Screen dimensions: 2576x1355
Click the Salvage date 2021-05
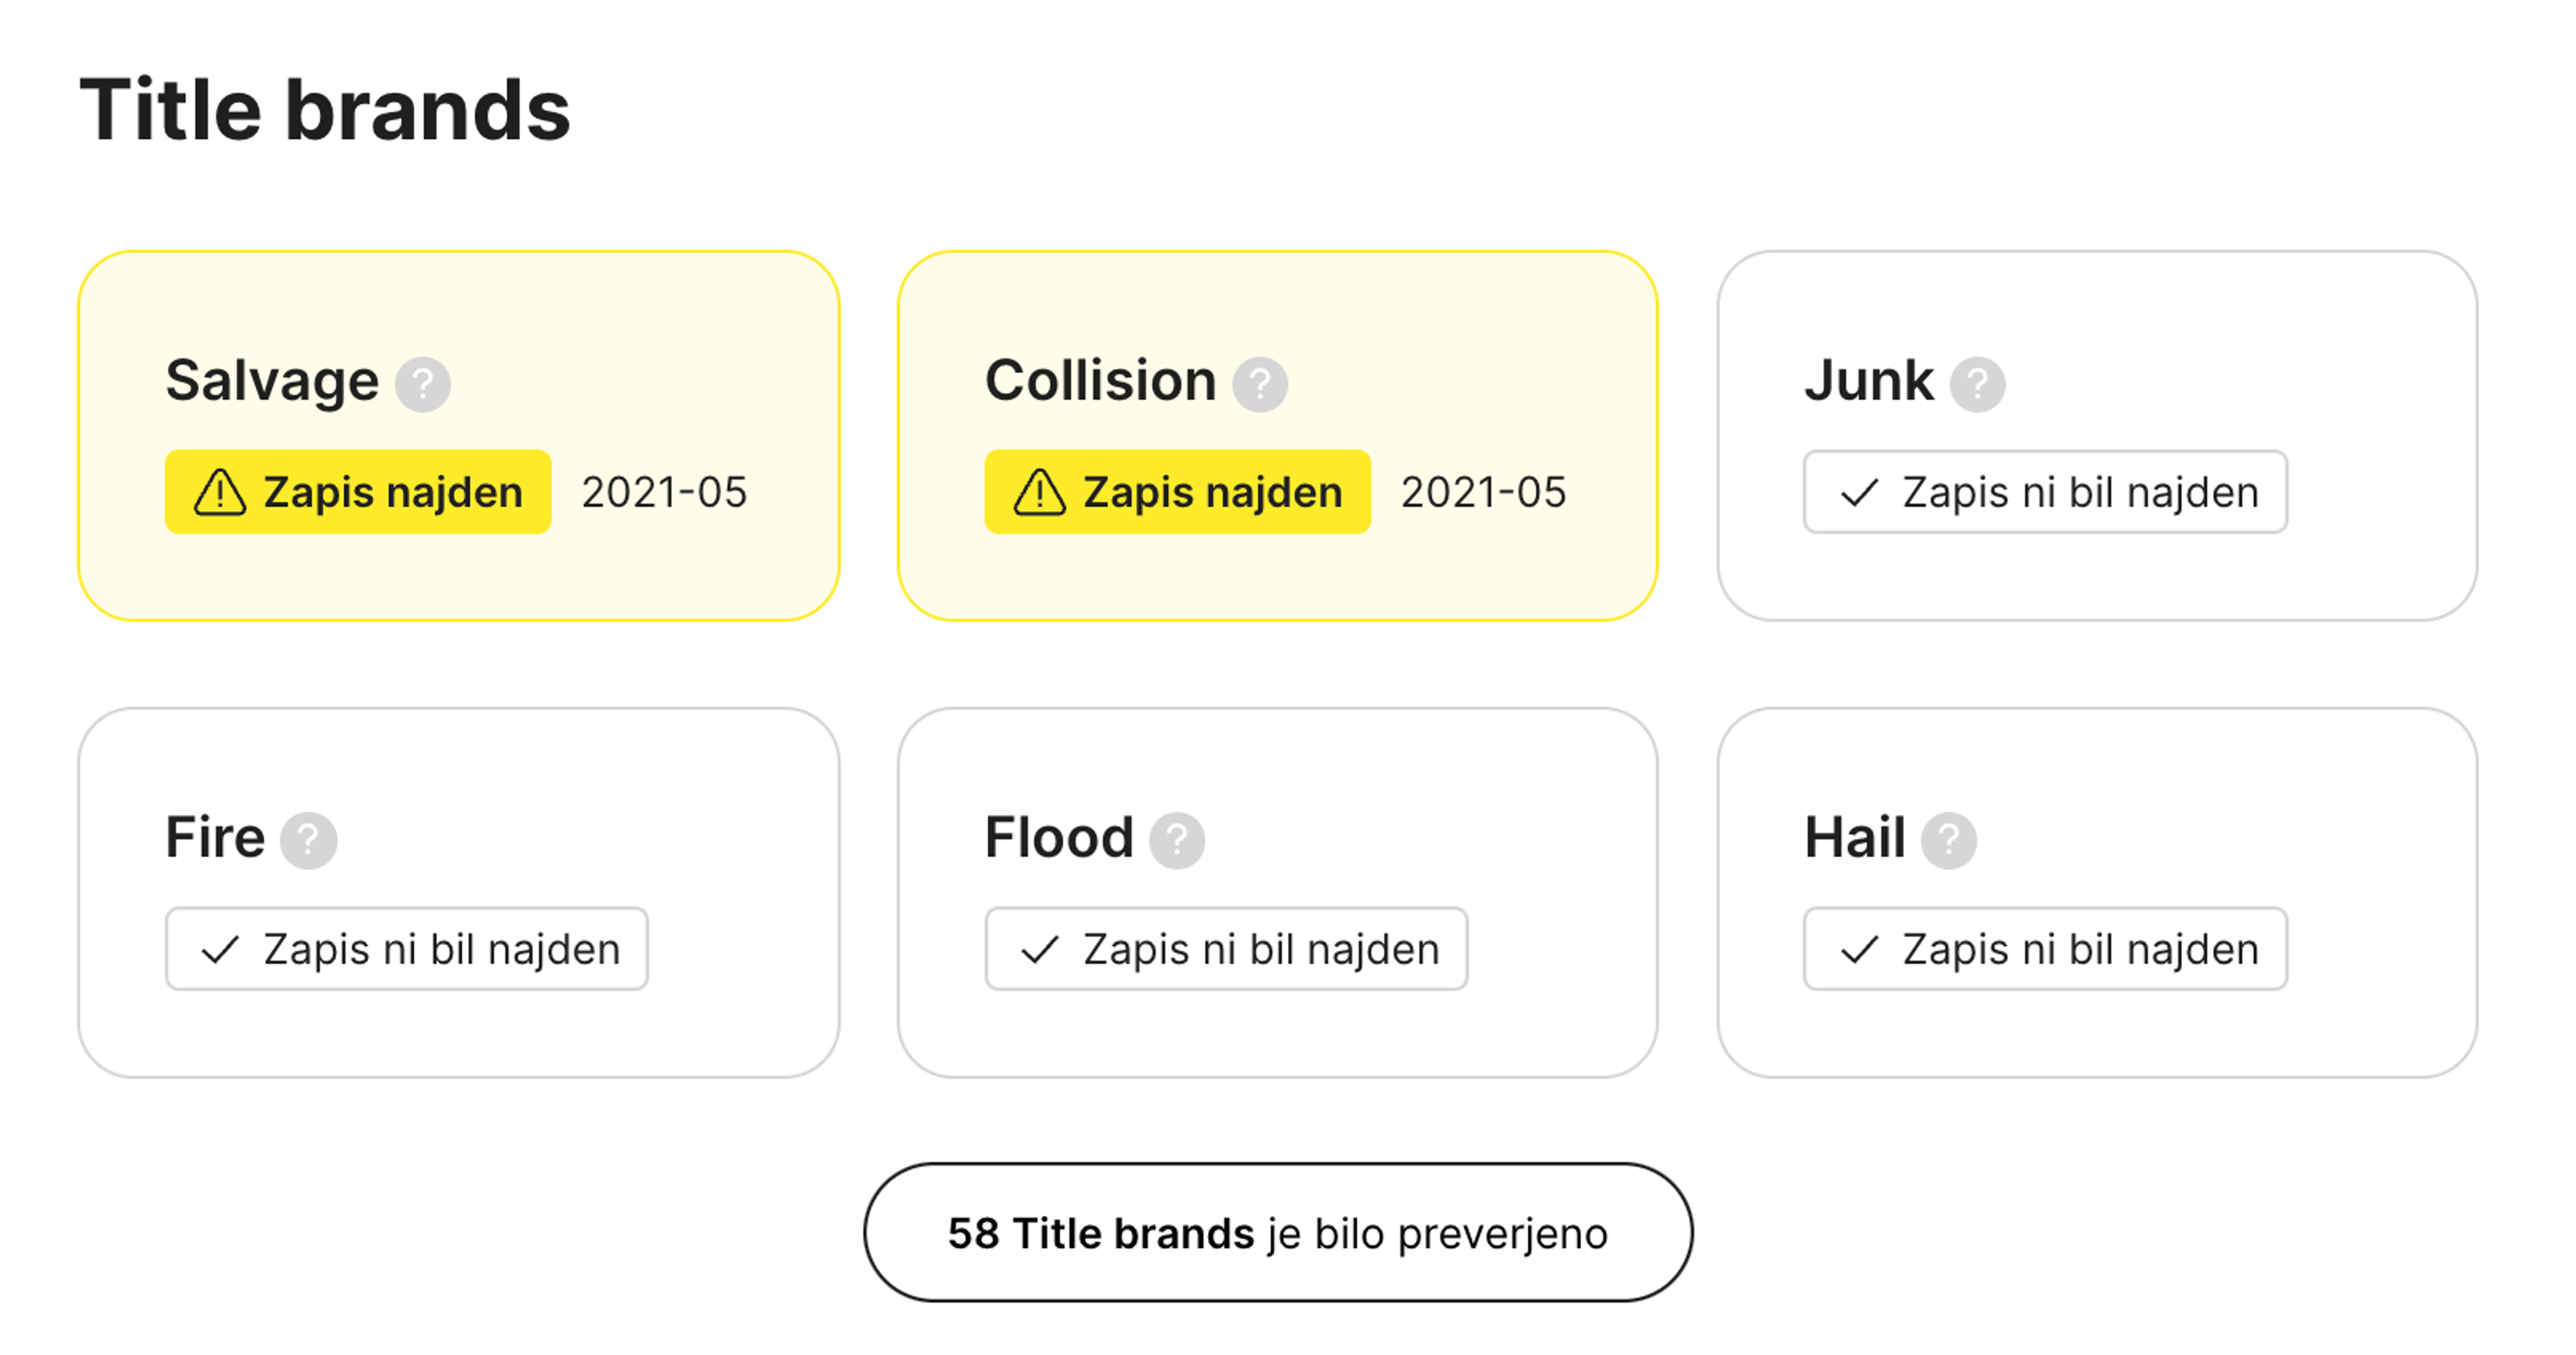pyautogui.click(x=664, y=492)
